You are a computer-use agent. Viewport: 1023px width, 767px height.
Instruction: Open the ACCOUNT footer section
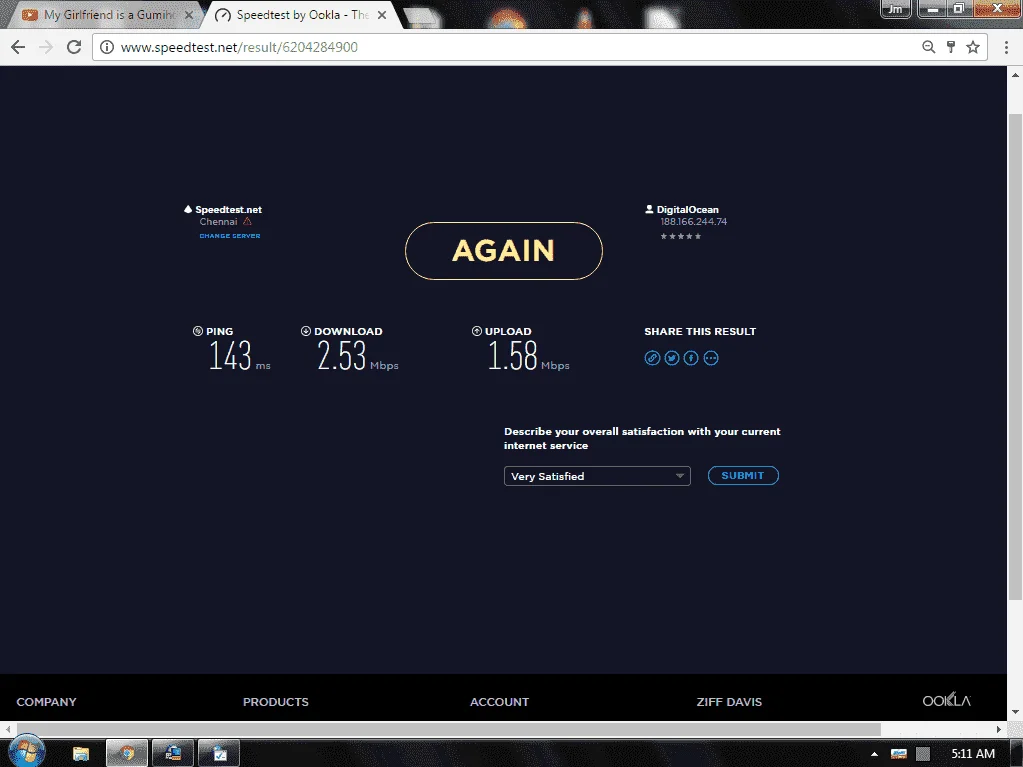click(500, 702)
